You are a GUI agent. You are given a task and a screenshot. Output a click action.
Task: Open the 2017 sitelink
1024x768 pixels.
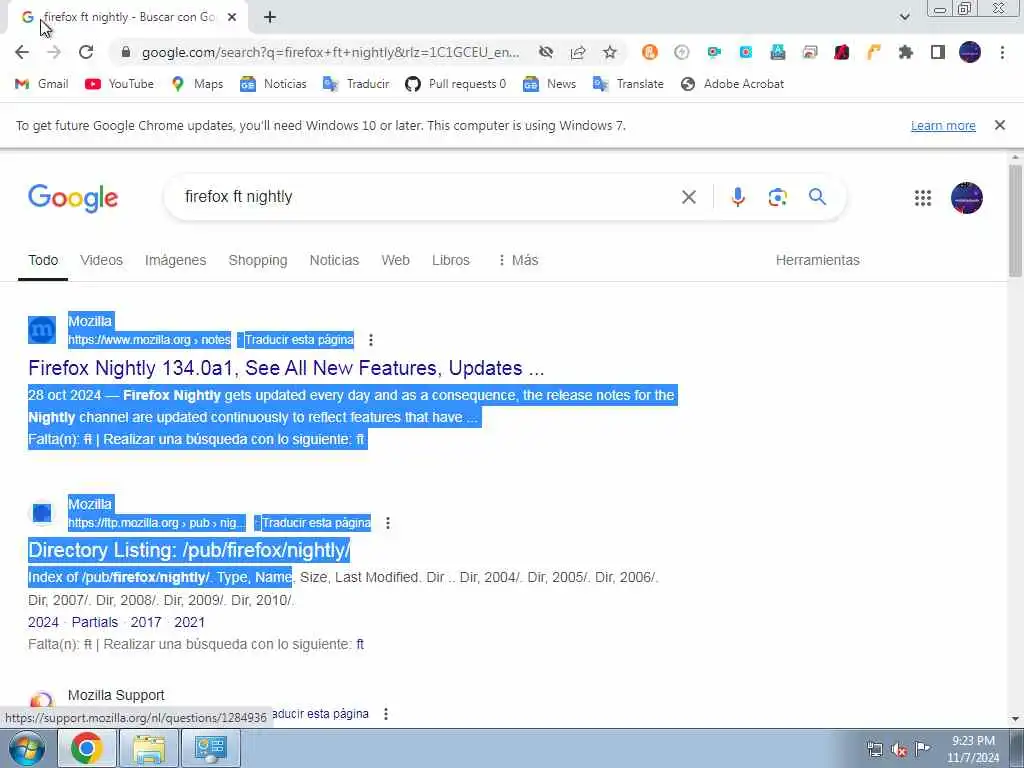pyautogui.click(x=146, y=622)
